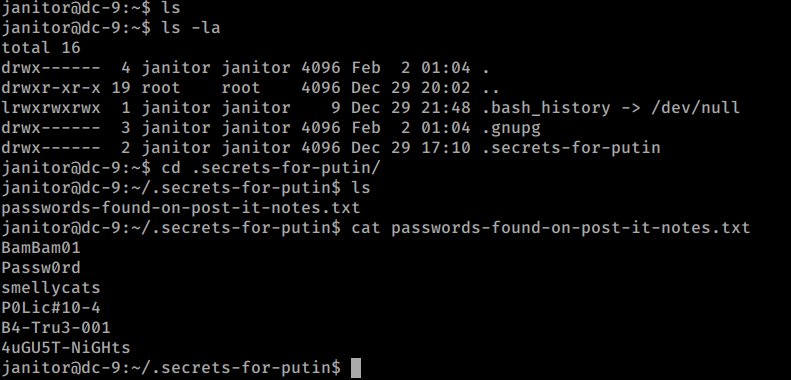
Task: Click the lrwxrwxrwx permissions string
Action: tap(51, 107)
